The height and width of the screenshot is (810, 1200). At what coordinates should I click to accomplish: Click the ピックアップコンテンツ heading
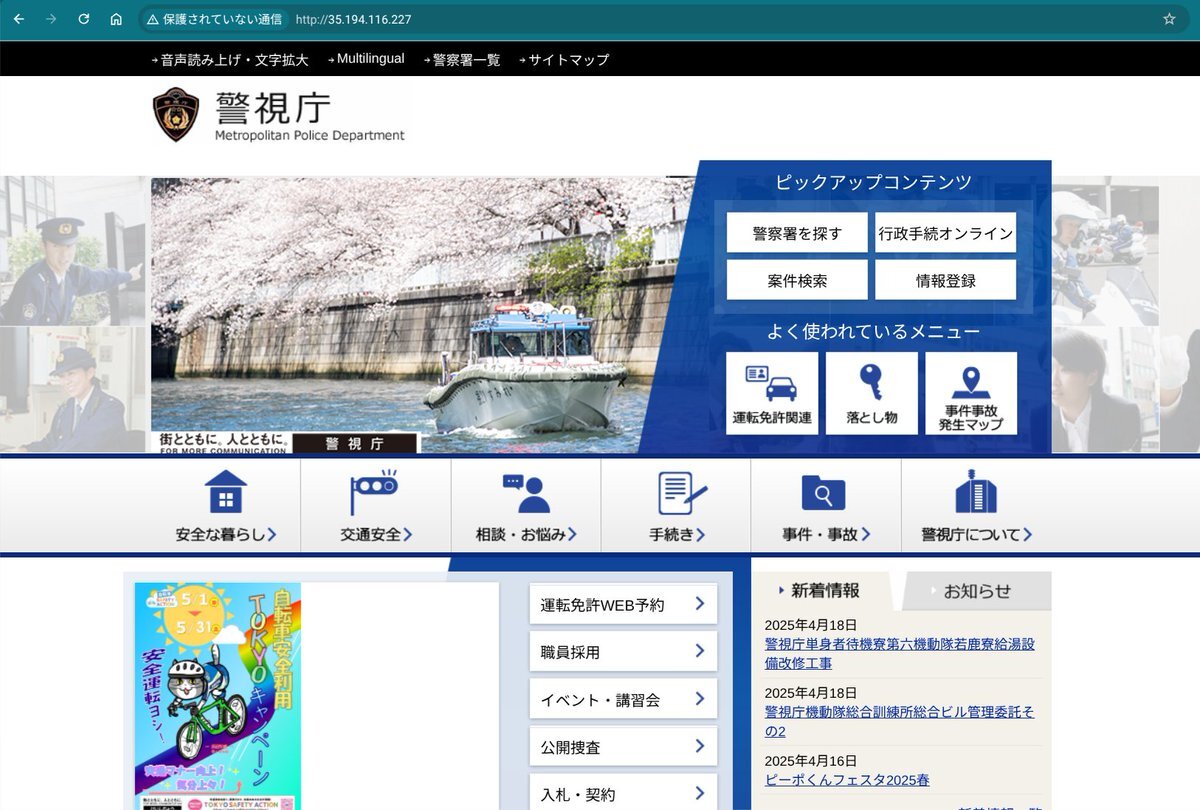click(x=873, y=183)
